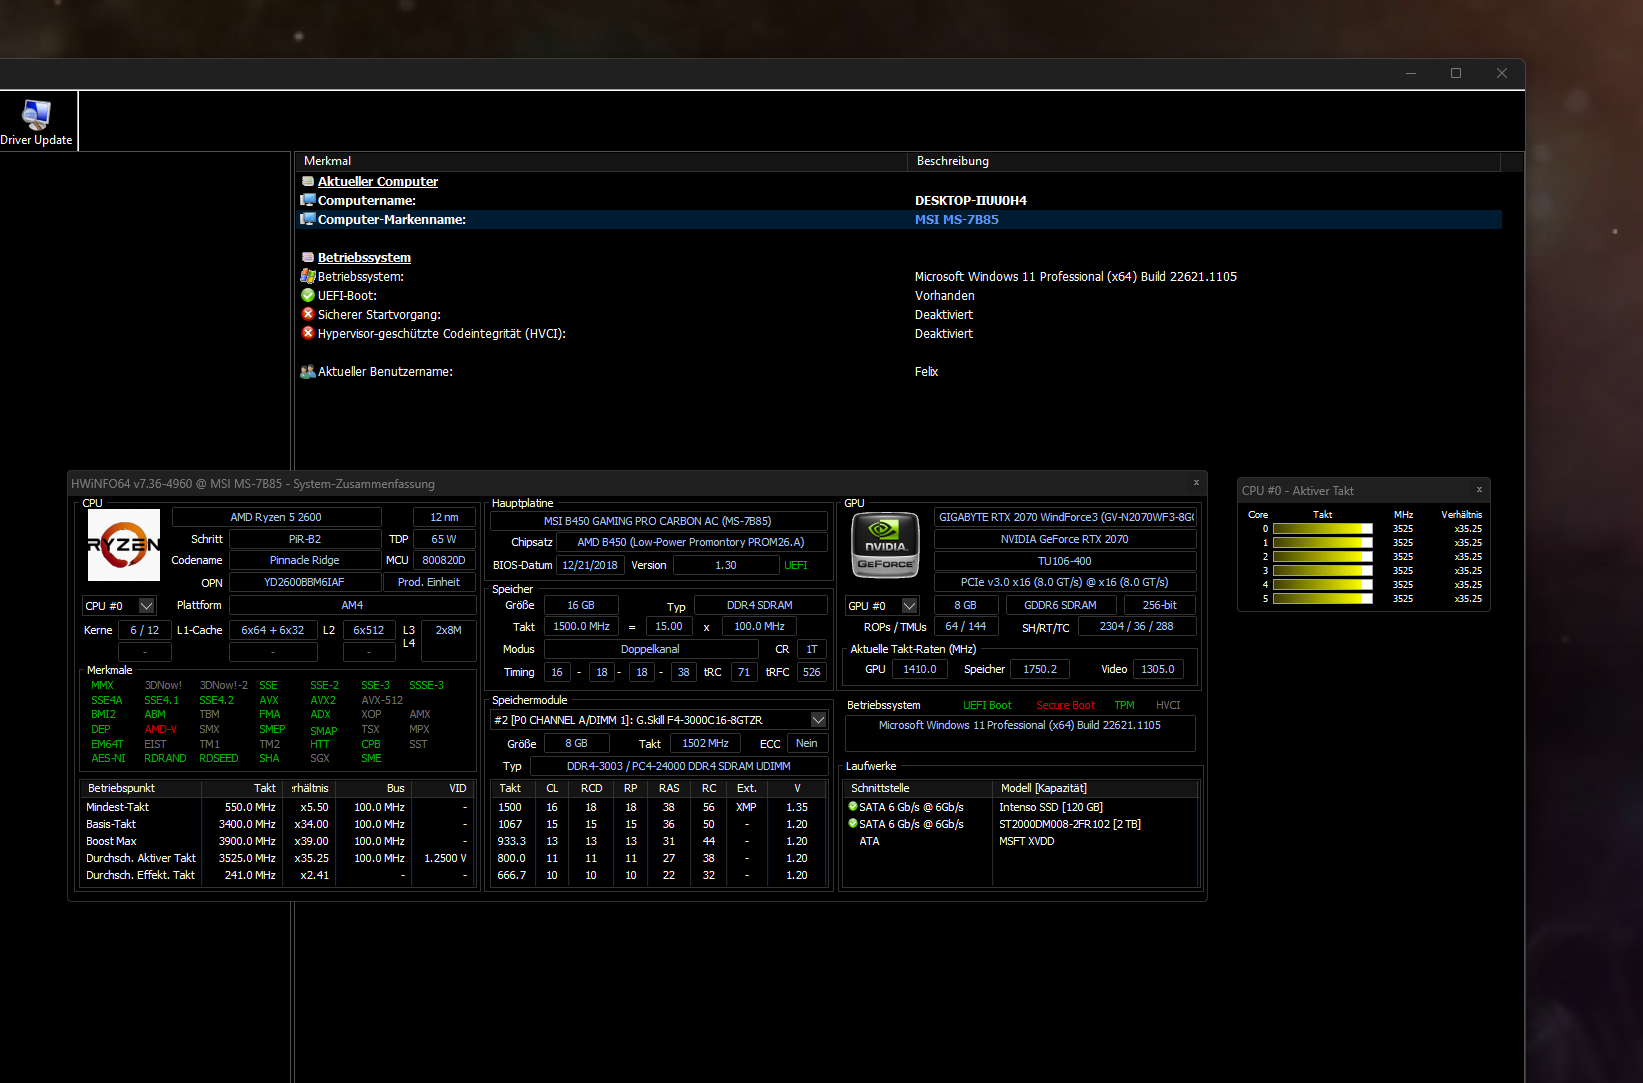Click the GIGABYTE RTX 2070 WindForce3 field
Viewport: 1643px width, 1083px height.
(1066, 517)
